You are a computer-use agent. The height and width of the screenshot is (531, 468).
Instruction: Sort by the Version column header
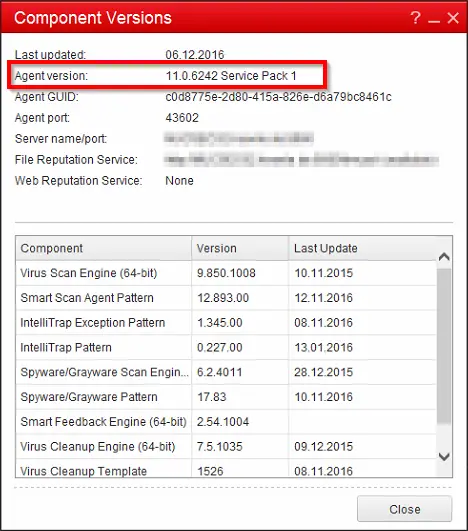pyautogui.click(x=240, y=248)
